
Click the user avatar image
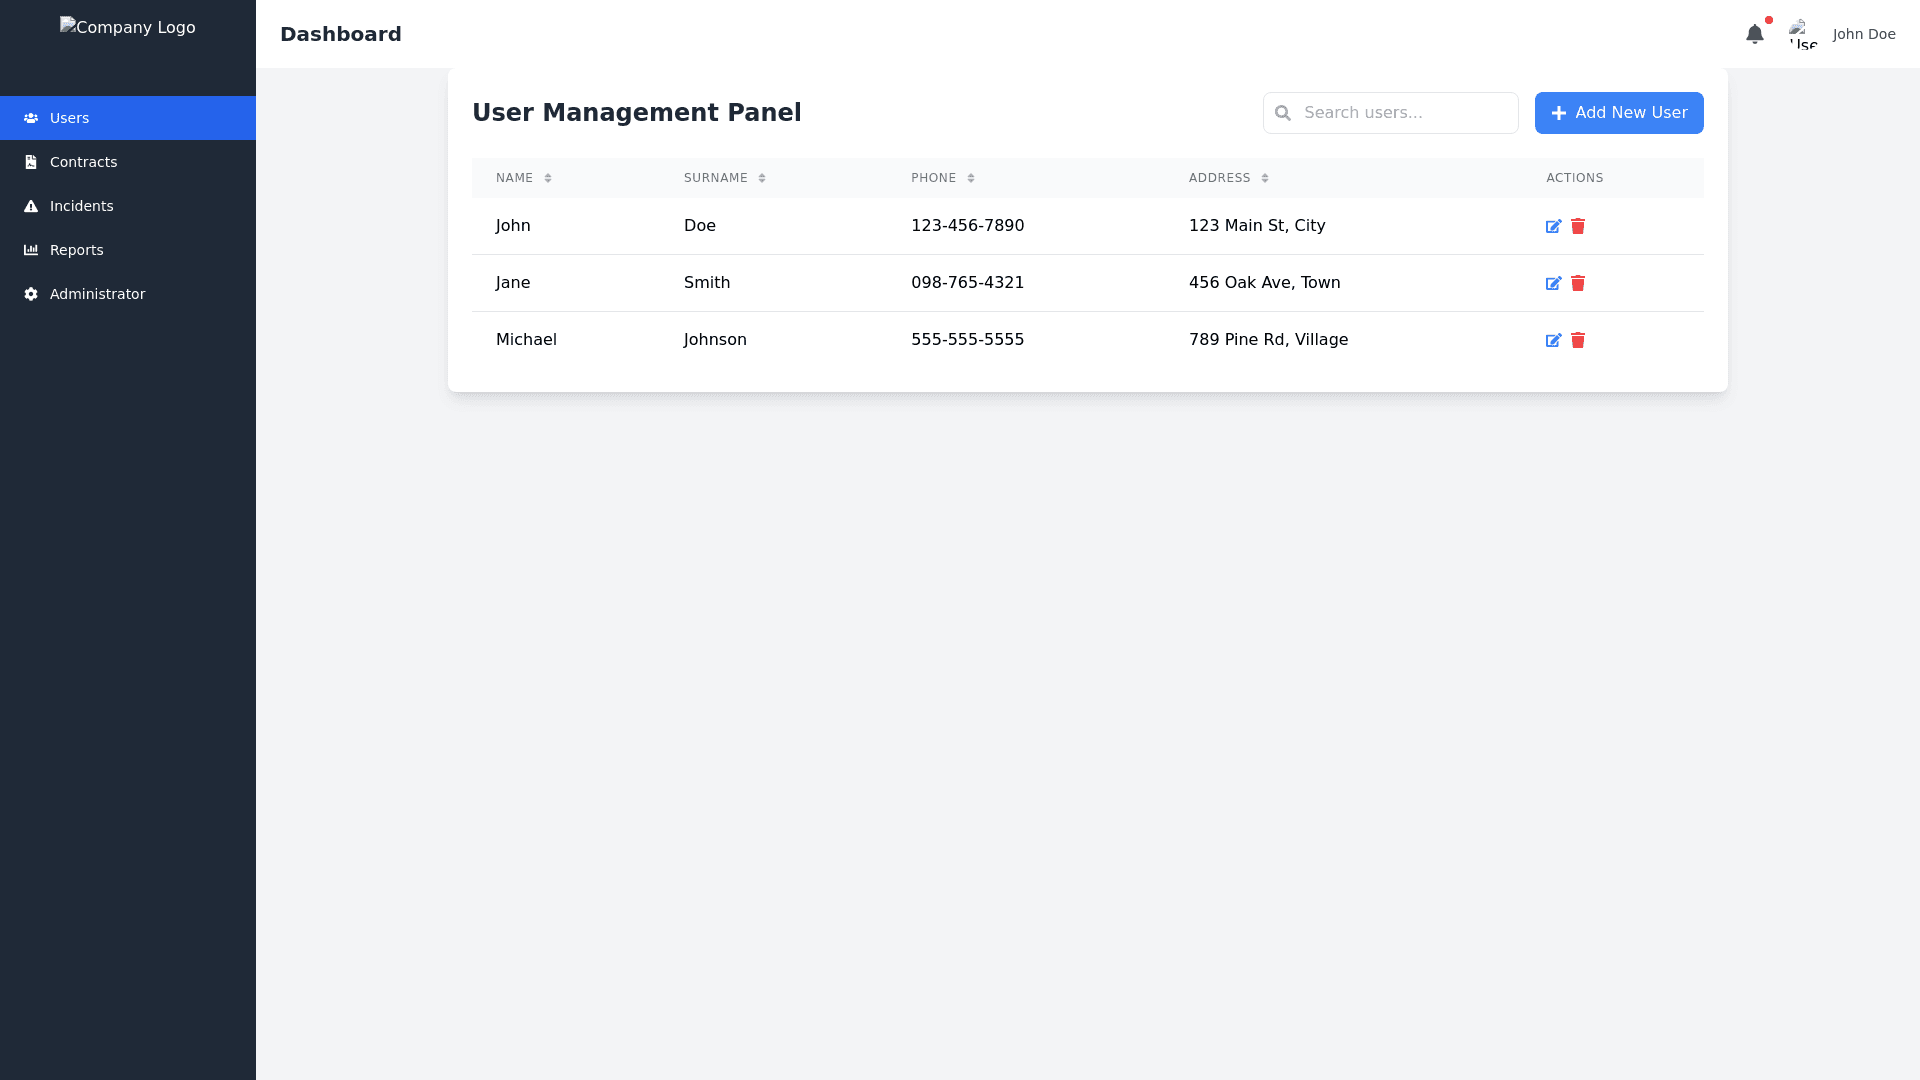[x=1803, y=34]
